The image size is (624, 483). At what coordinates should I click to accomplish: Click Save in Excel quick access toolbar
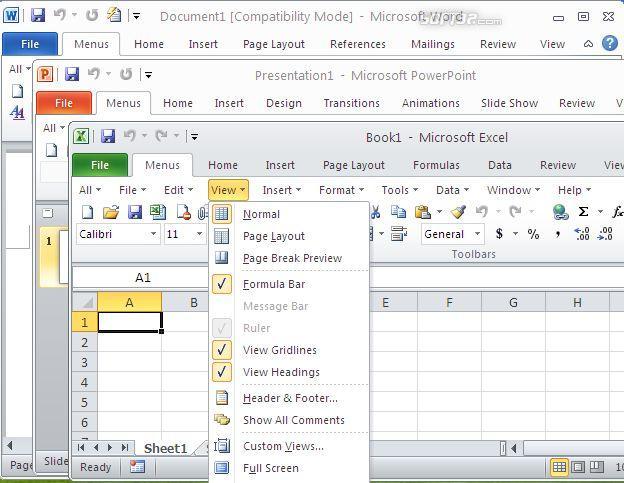108,136
